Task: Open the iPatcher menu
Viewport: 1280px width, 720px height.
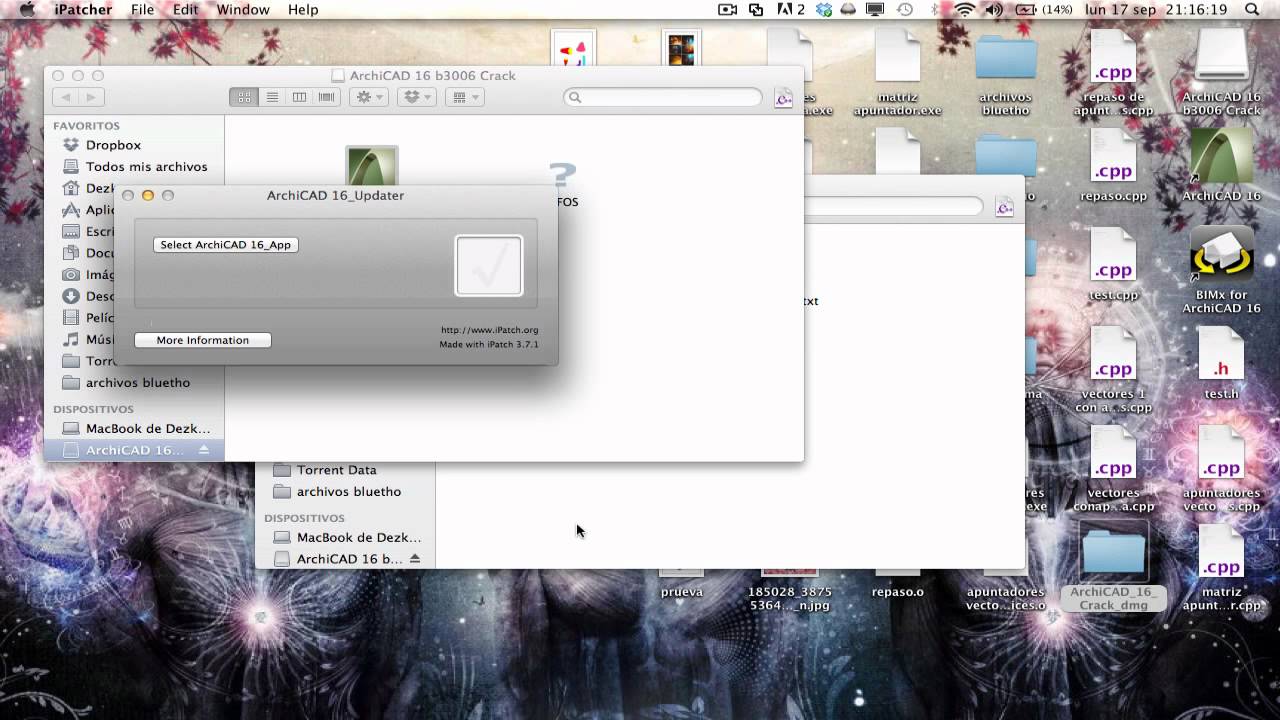Action: point(83,10)
